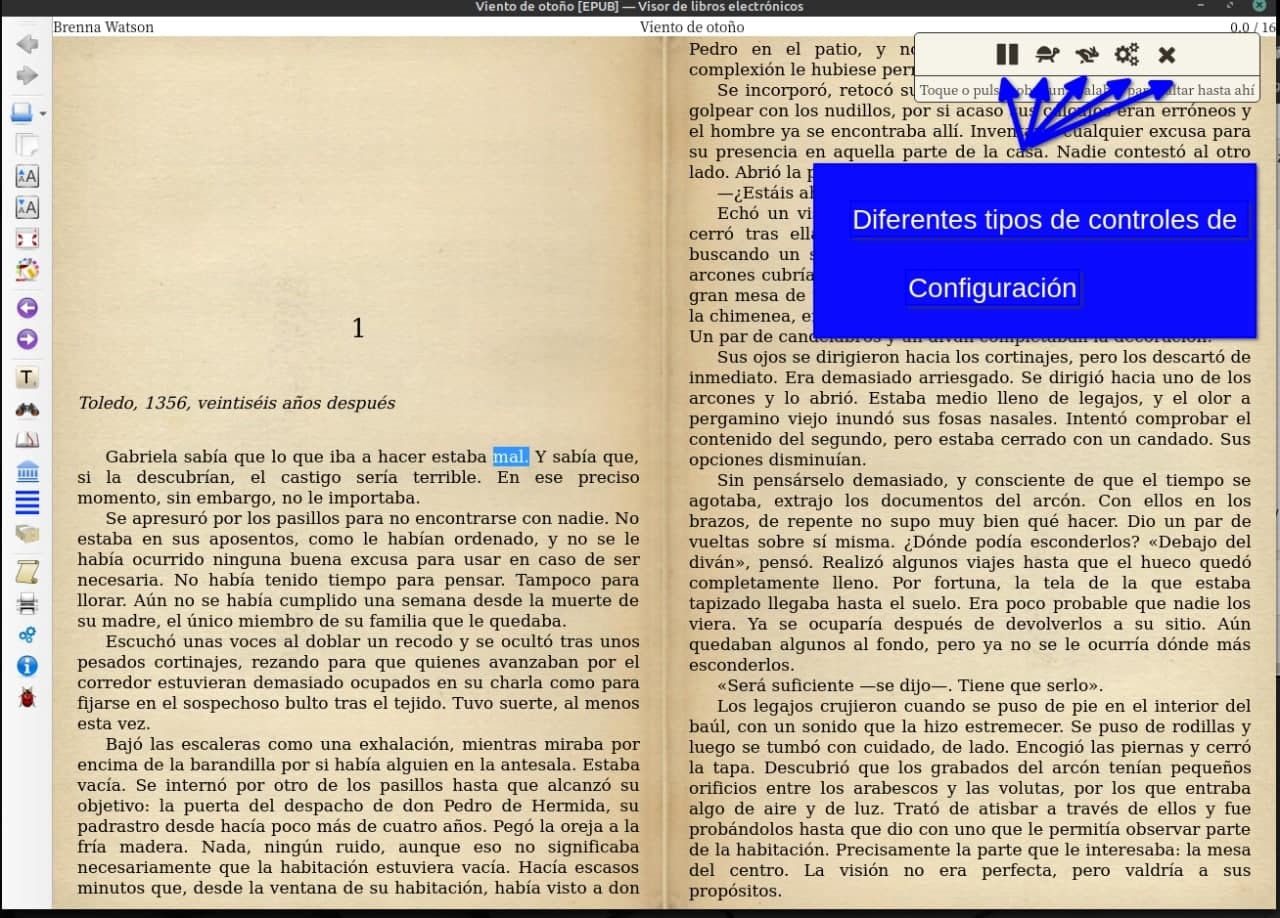Go forward with the grey right arrow
Viewport: 1280px width, 918px height.
click(x=27, y=76)
